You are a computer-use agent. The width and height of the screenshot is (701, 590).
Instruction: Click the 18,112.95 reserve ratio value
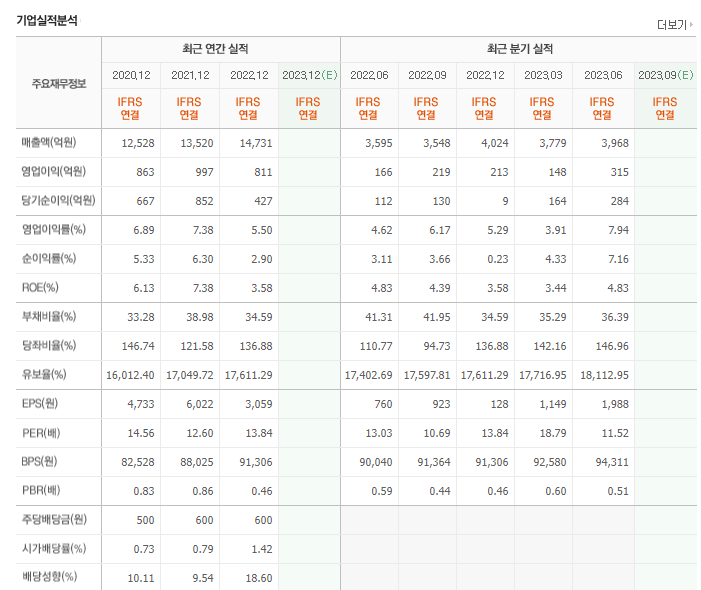point(604,375)
